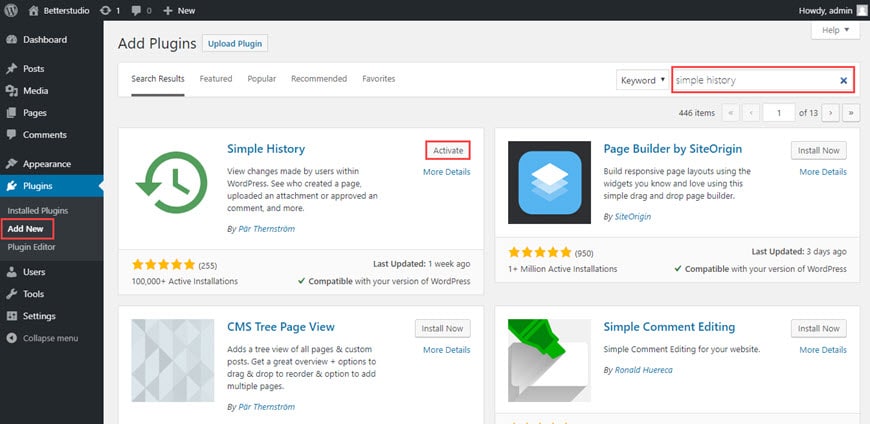Click the admin avatar icon

coord(861,11)
